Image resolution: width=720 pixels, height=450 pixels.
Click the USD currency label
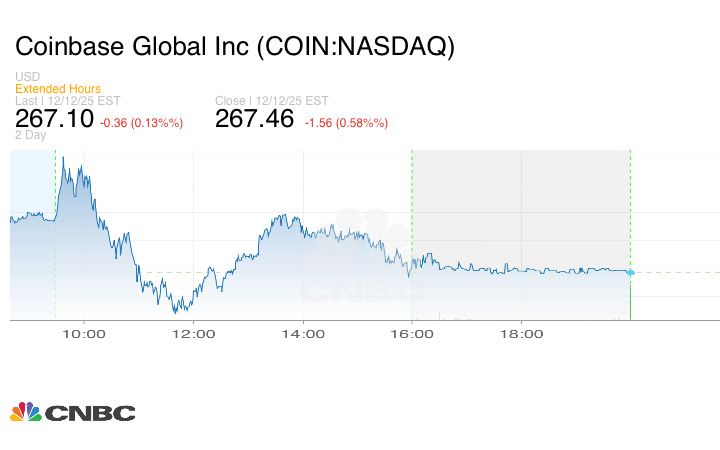pos(28,78)
